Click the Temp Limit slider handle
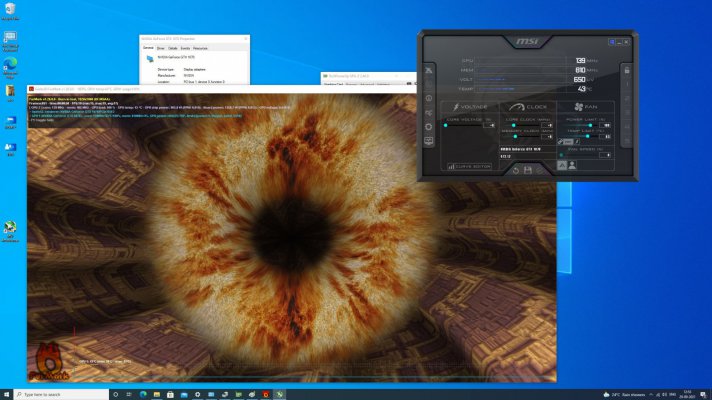712x400 pixels. (588, 137)
